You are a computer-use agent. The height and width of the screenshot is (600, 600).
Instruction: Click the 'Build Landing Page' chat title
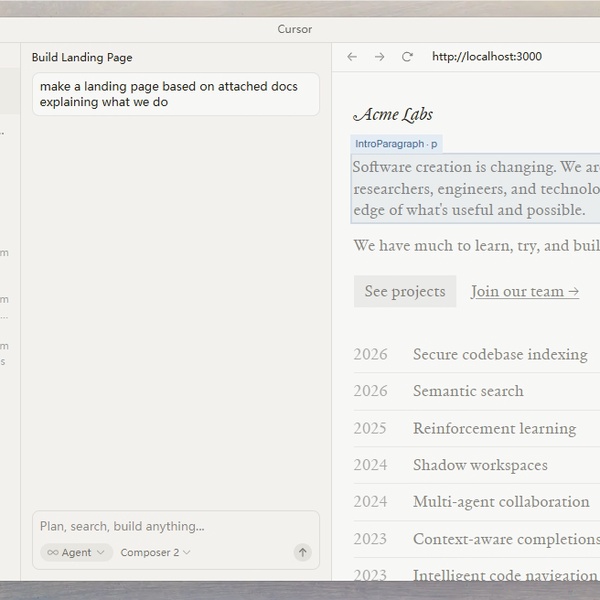point(82,58)
